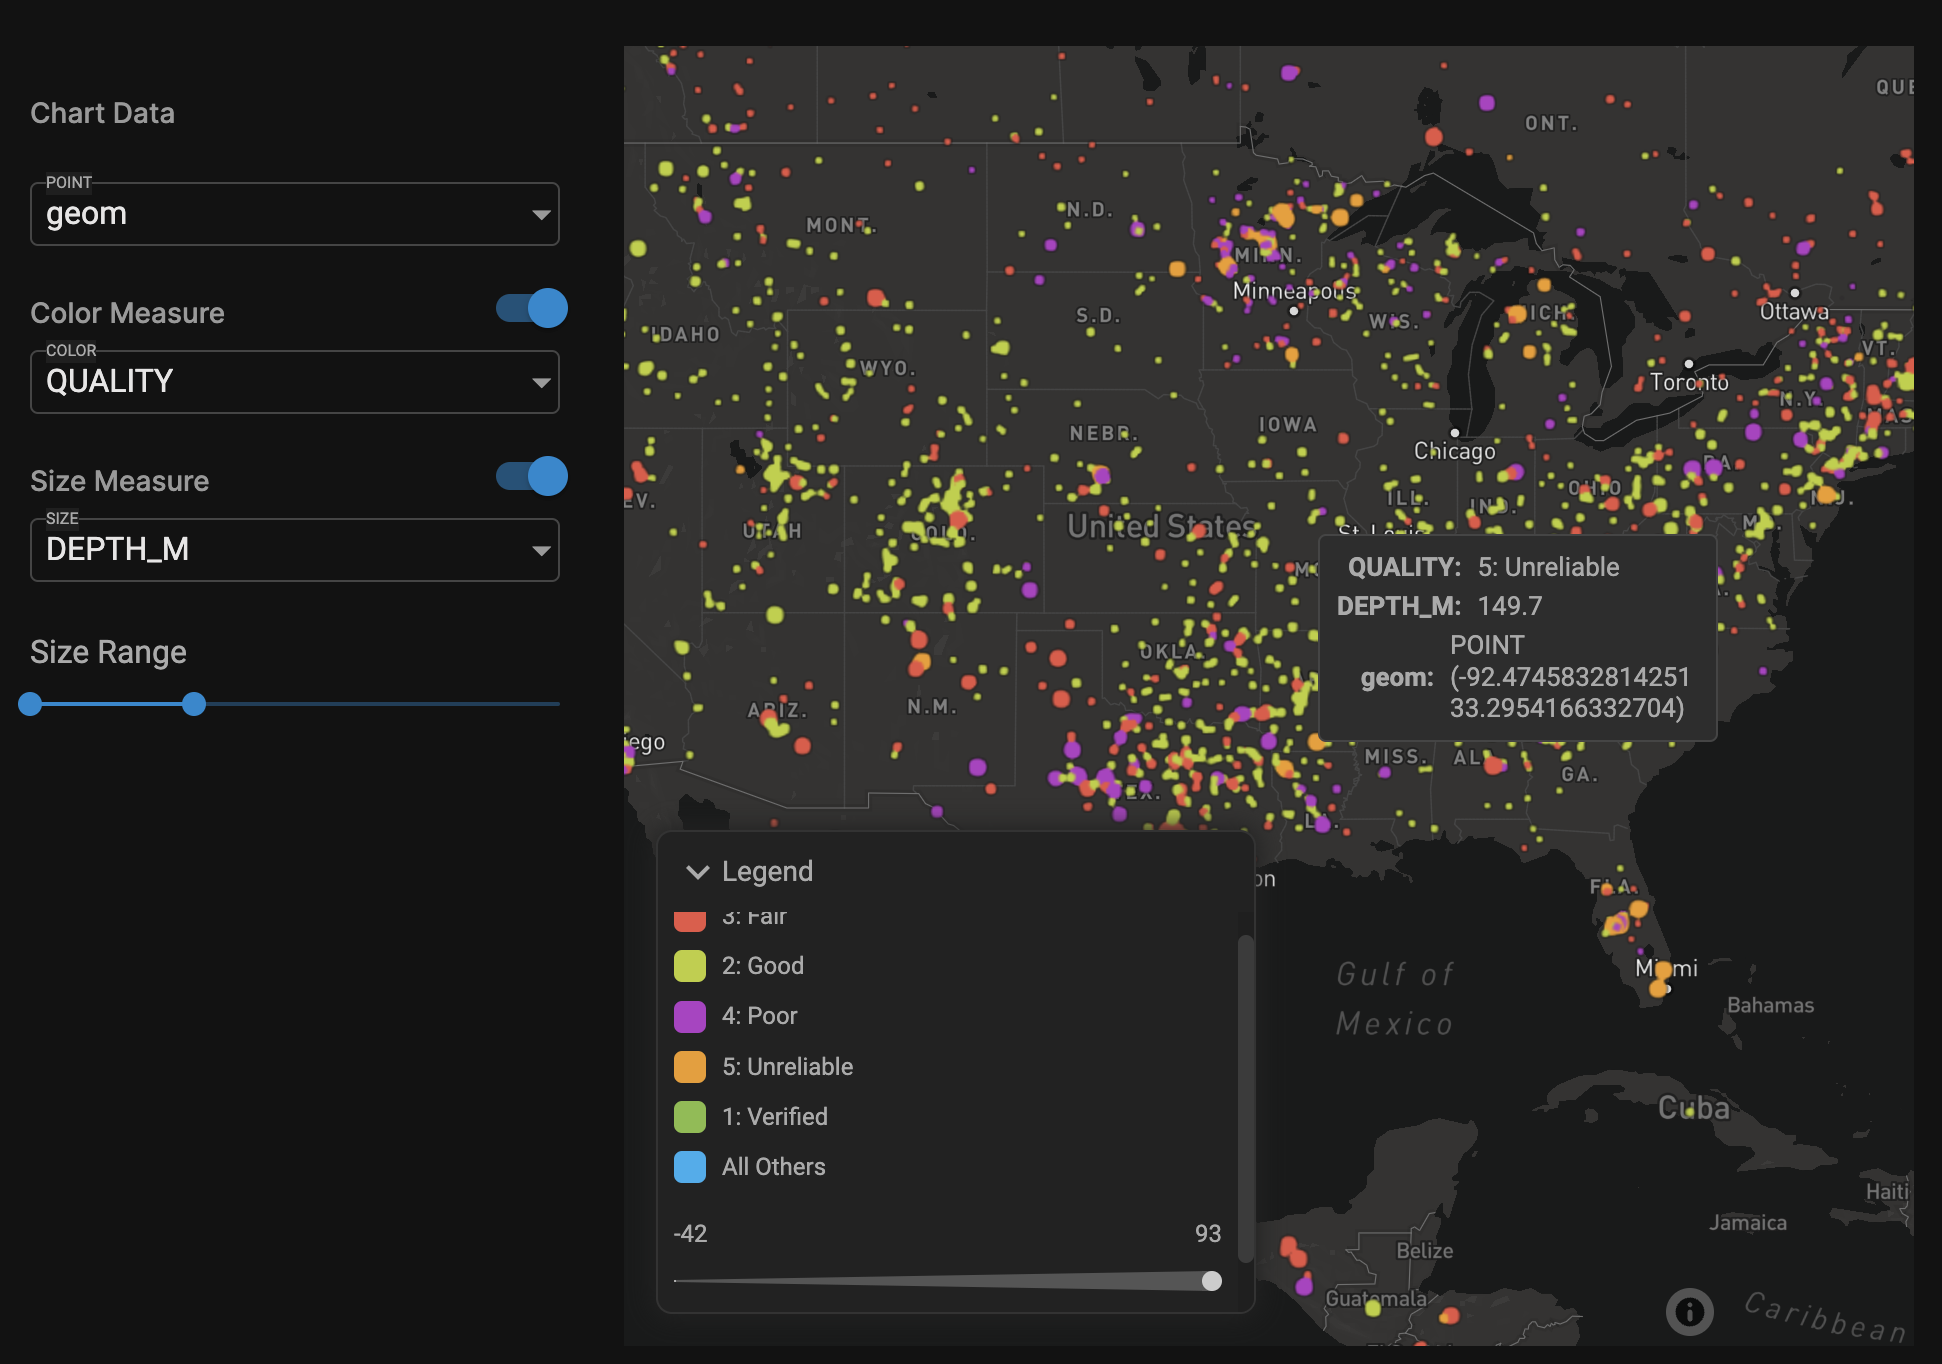Click the 1: Verified green swatch
The image size is (1942, 1364).
click(690, 1117)
